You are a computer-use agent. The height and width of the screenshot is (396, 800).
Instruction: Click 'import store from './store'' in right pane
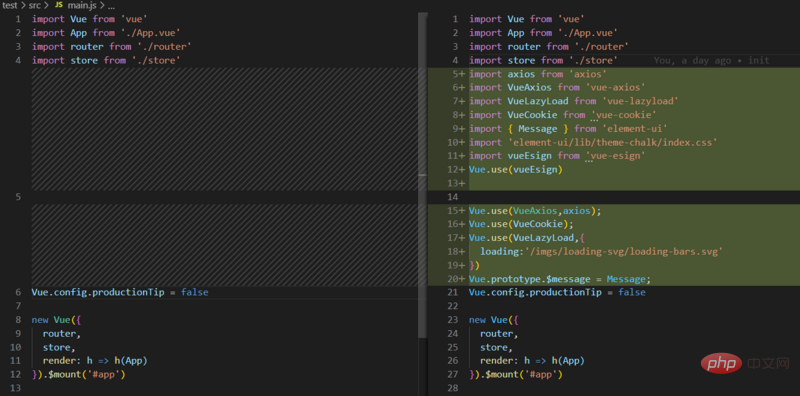point(543,60)
